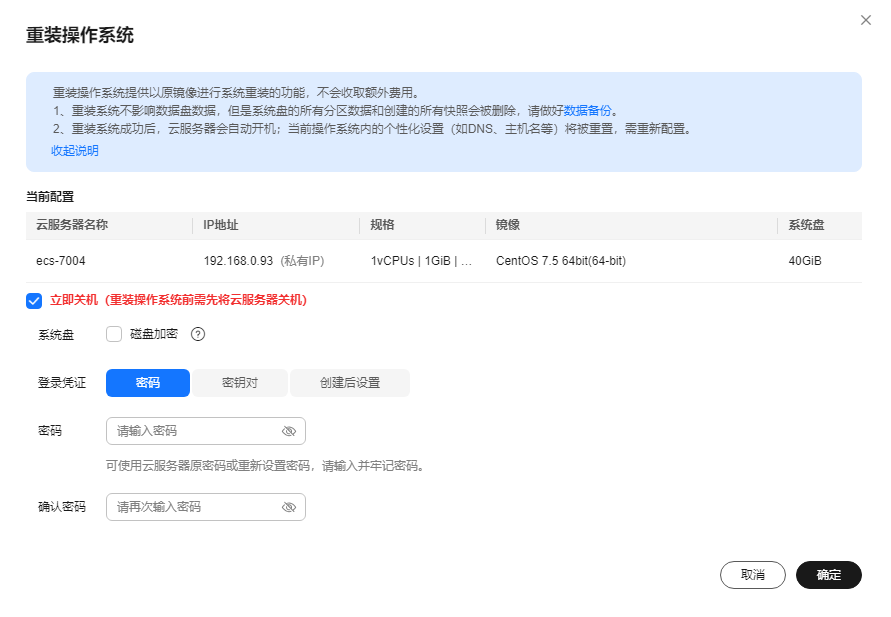This screenshot has height=617, width=891.
Task: Collapse notes via 收起说明 link
Action: coord(75,151)
